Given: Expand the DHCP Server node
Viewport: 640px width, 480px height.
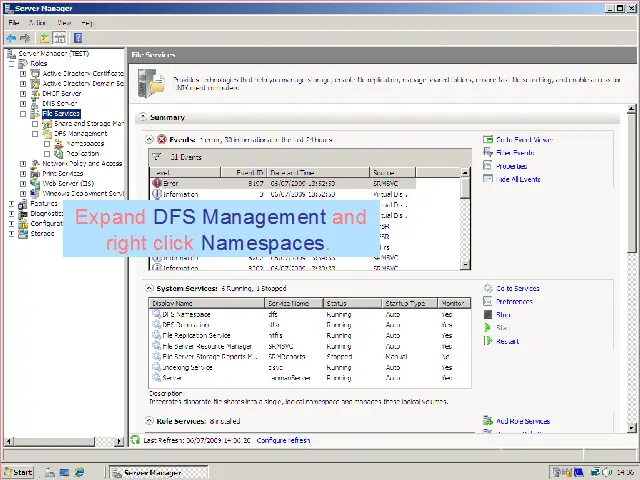Looking at the screenshot, I should click(x=23, y=93).
